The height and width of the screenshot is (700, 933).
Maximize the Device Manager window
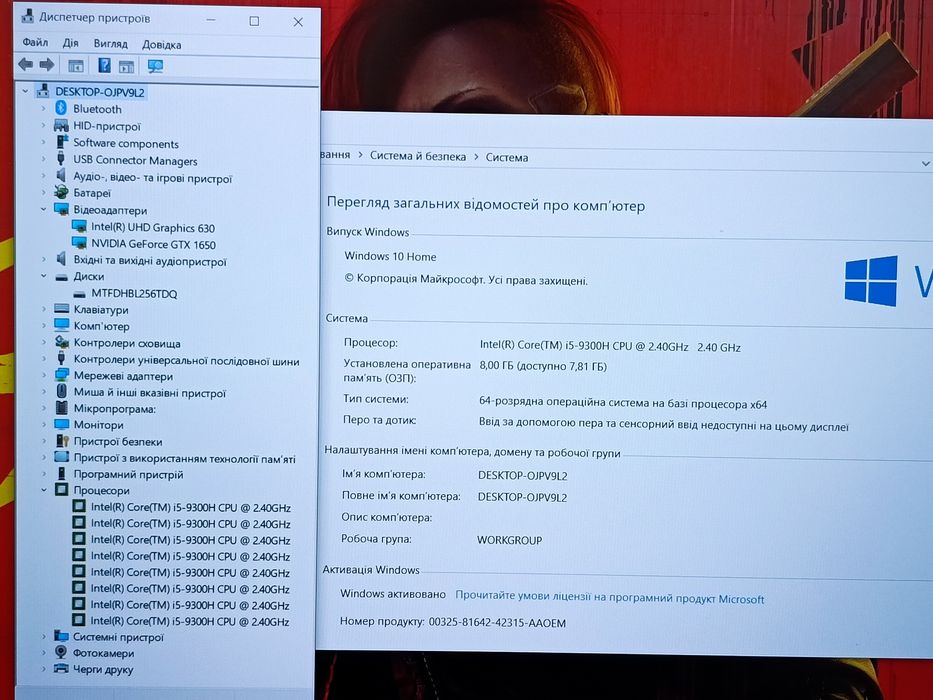[254, 21]
